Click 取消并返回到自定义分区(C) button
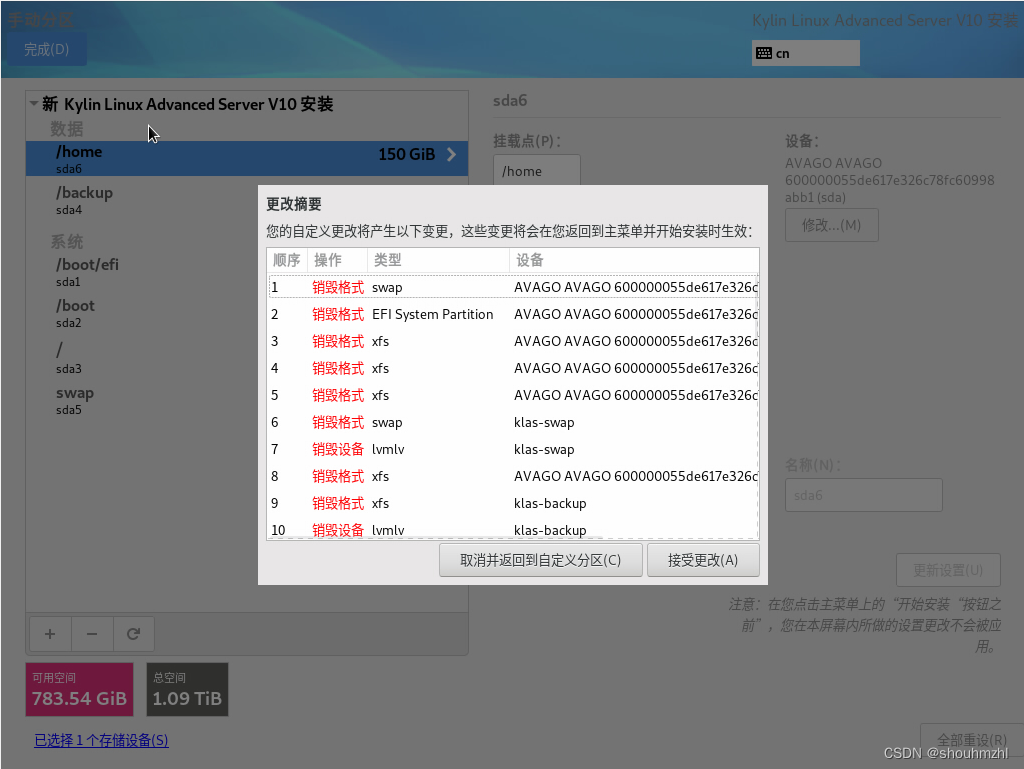 541,560
